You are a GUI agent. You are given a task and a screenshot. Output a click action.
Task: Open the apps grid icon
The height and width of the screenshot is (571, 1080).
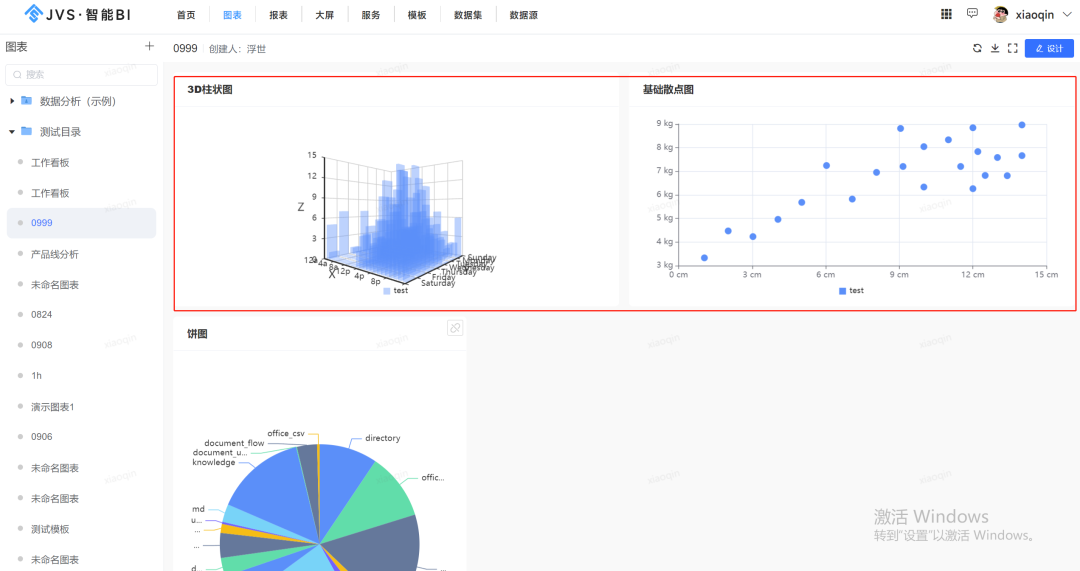pyautogui.click(x=946, y=14)
